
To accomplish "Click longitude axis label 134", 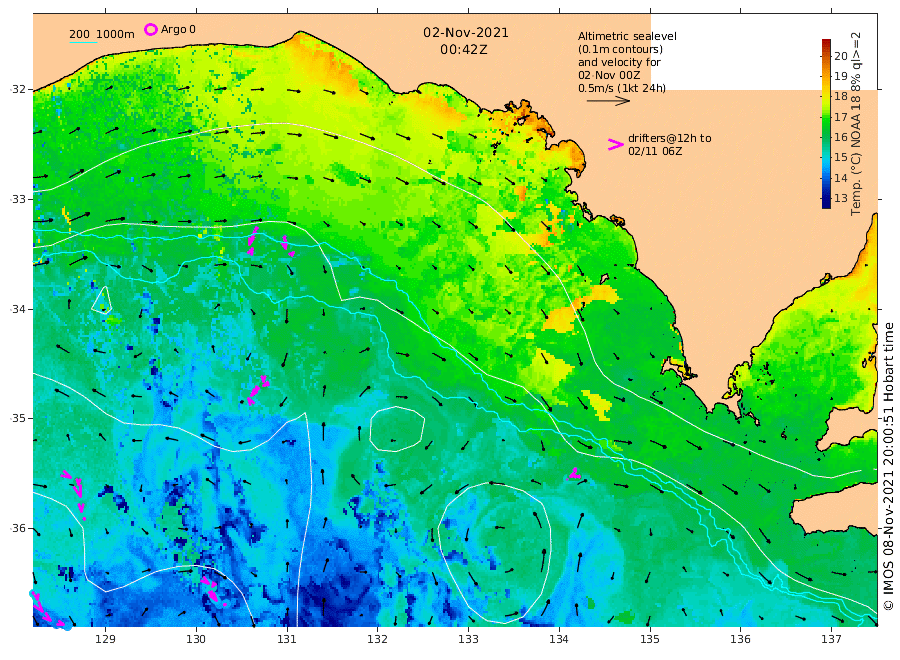I will (558, 639).
